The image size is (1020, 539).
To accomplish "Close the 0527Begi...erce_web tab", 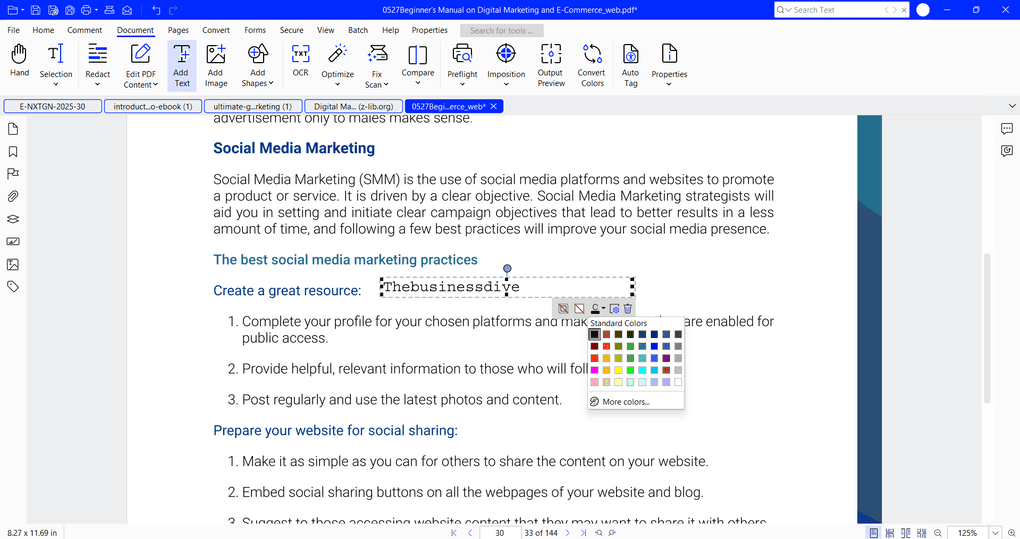I will coord(494,106).
